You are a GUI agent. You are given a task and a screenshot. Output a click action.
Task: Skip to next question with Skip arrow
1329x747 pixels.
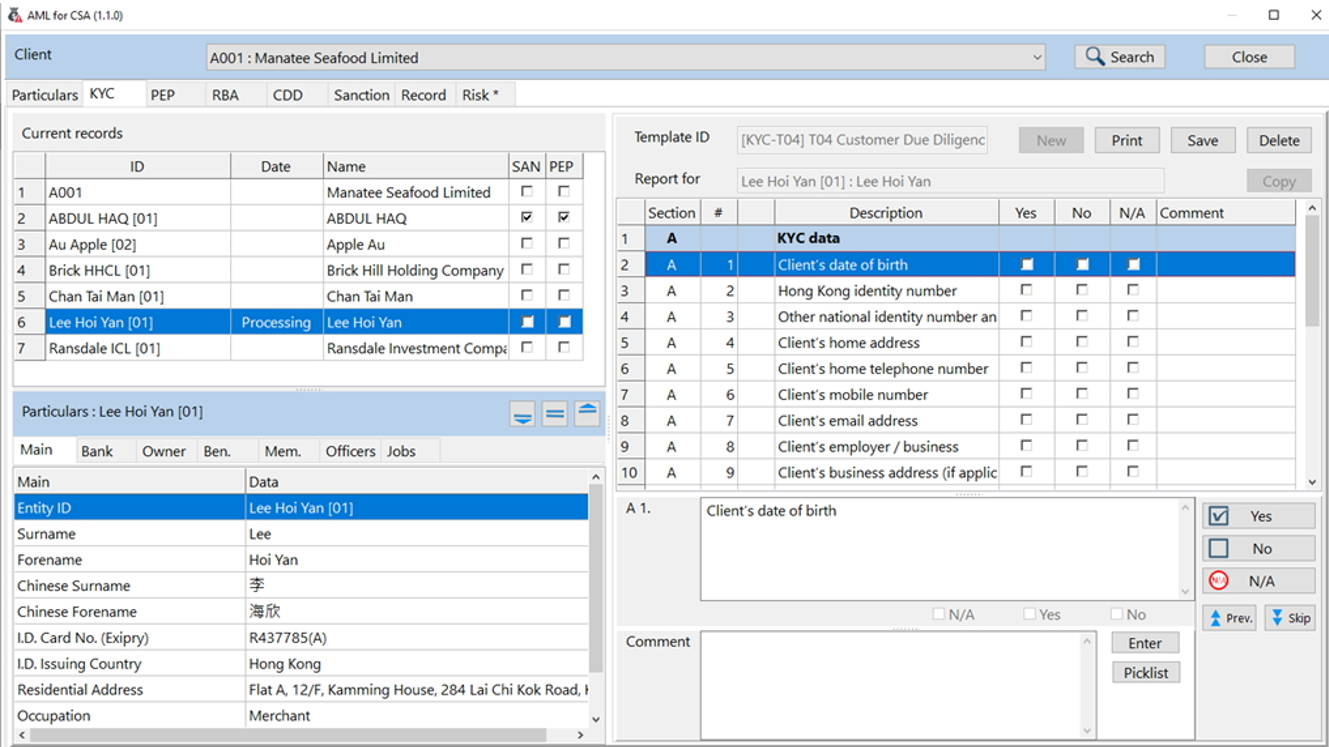(1289, 618)
